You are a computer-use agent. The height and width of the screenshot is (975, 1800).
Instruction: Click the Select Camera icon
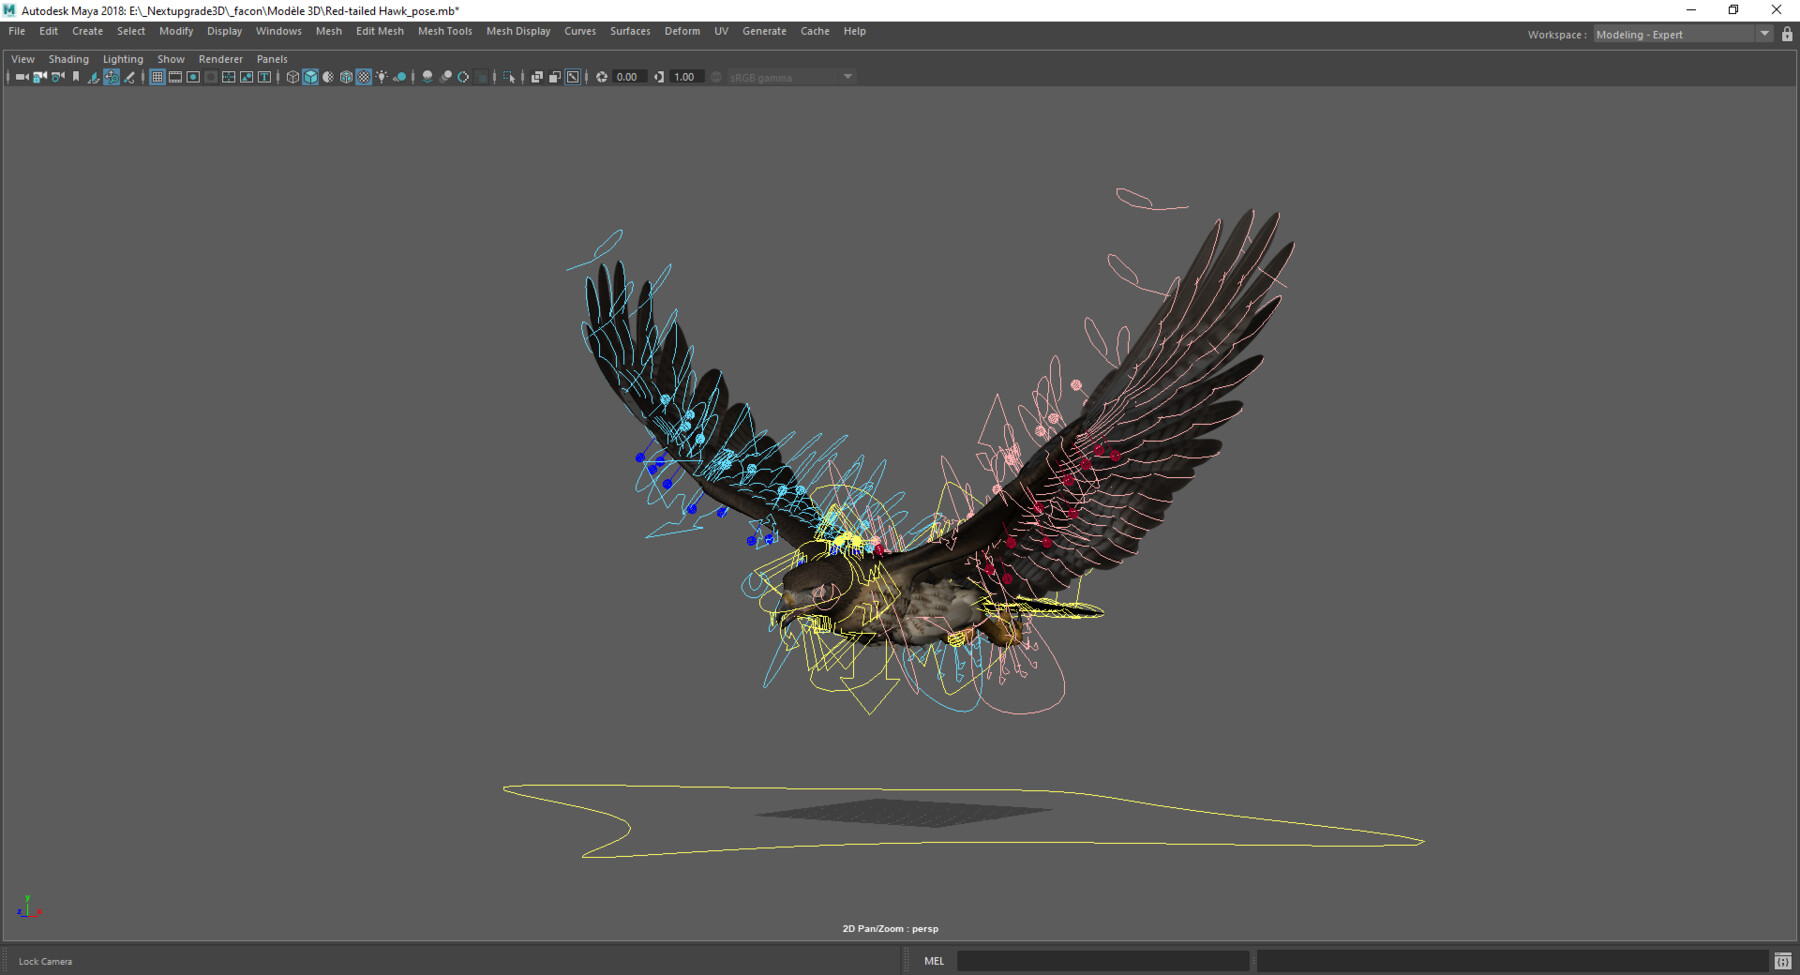[22, 77]
